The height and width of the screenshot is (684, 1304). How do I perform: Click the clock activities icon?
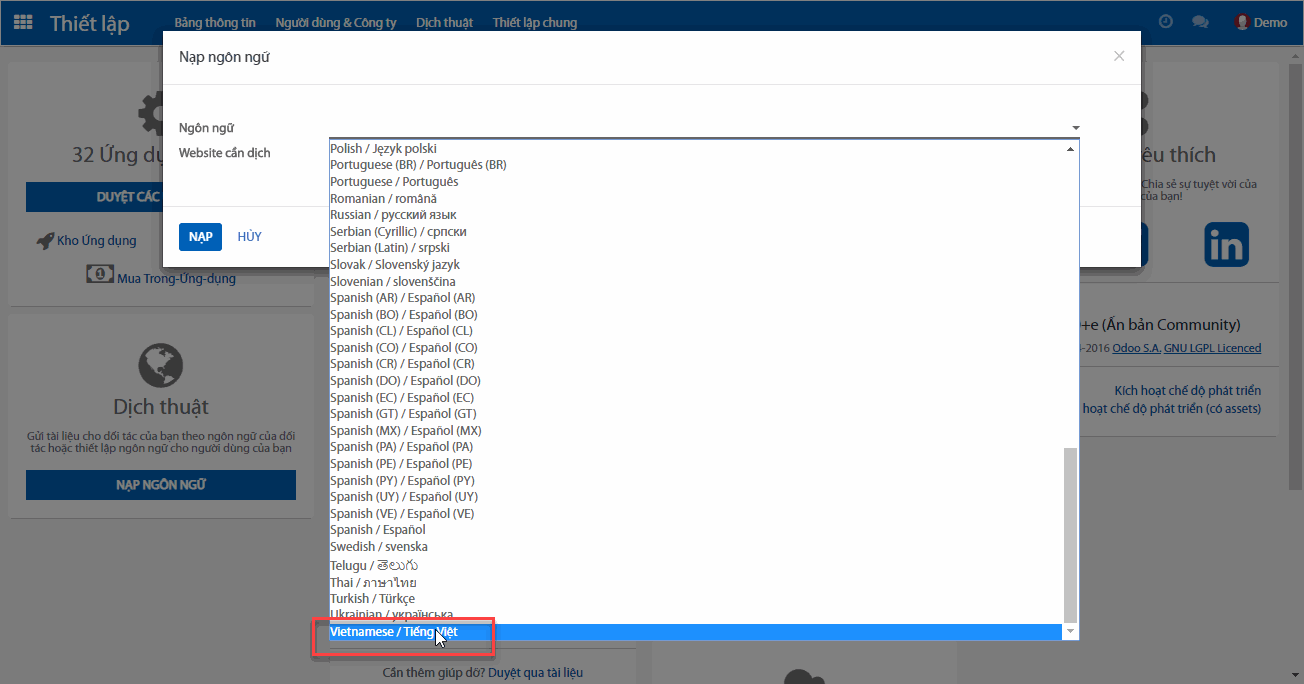[1166, 22]
